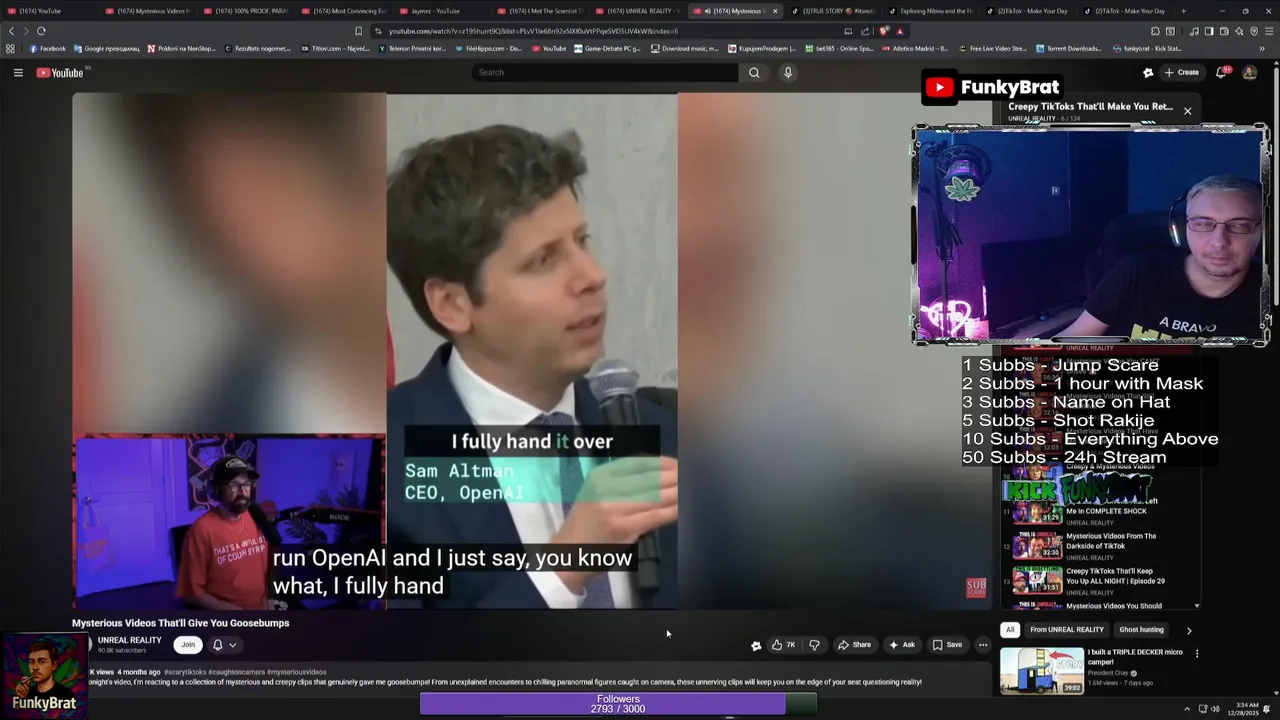Open the Torrent Downloads bookmark
1280x720 pixels.
pyautogui.click(x=1069, y=48)
